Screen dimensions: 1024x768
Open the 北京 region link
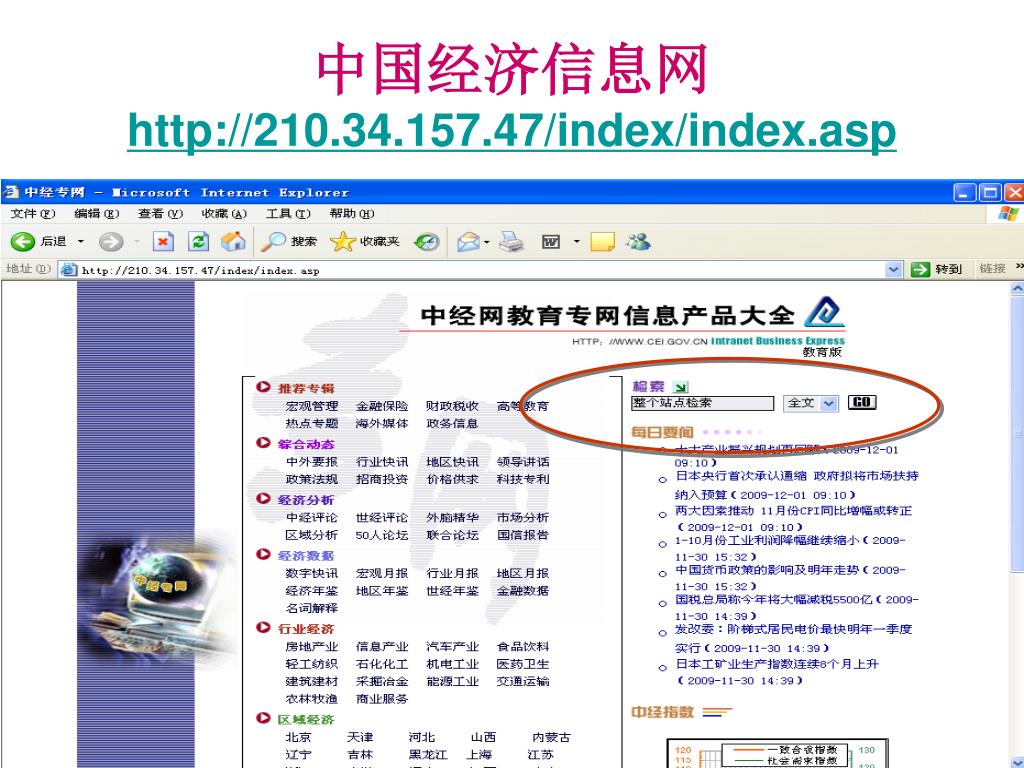298,737
